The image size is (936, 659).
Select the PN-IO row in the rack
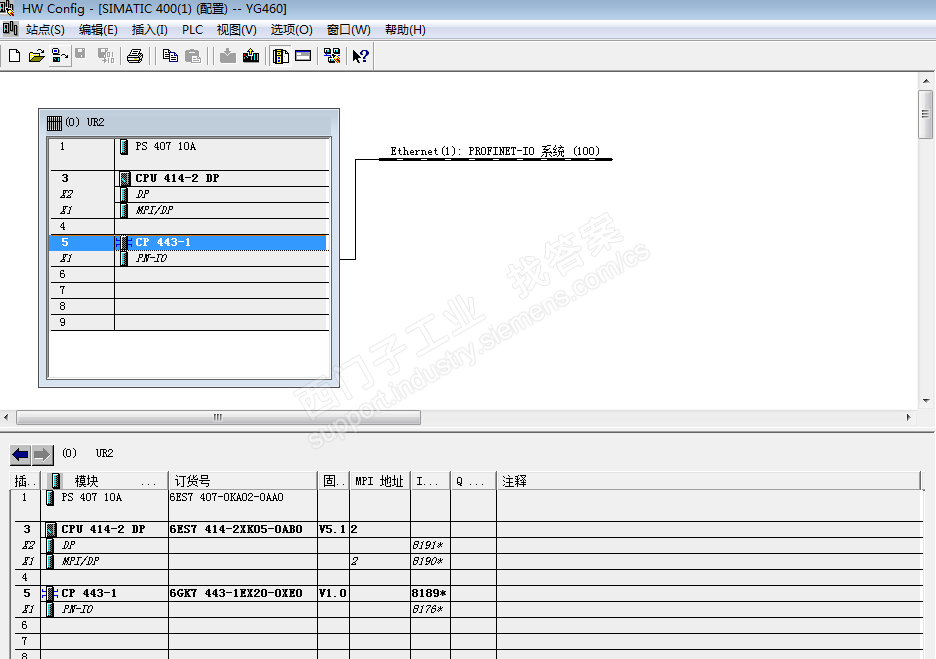(189, 258)
